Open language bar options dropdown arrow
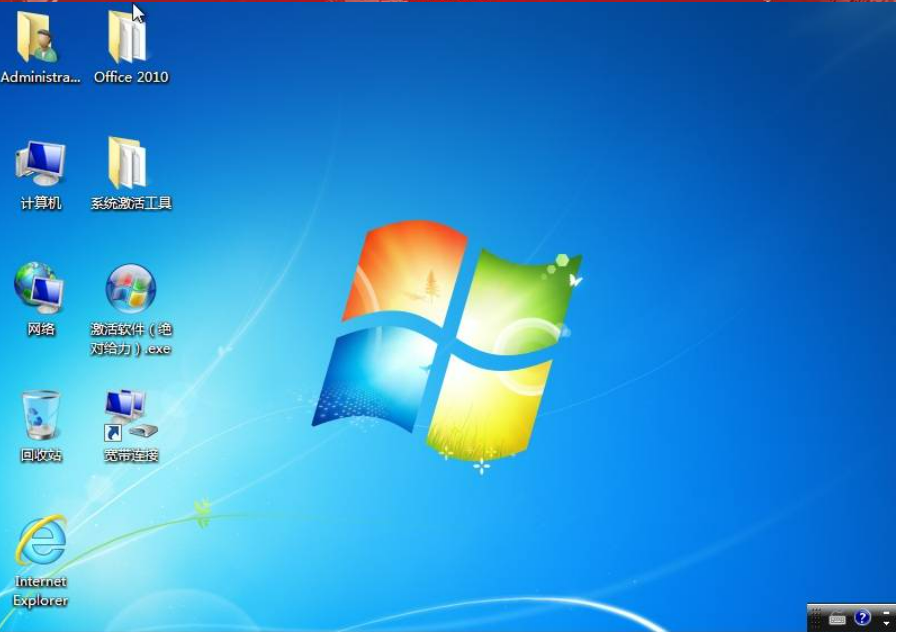This screenshot has width=897, height=632. pyautogui.click(x=886, y=624)
